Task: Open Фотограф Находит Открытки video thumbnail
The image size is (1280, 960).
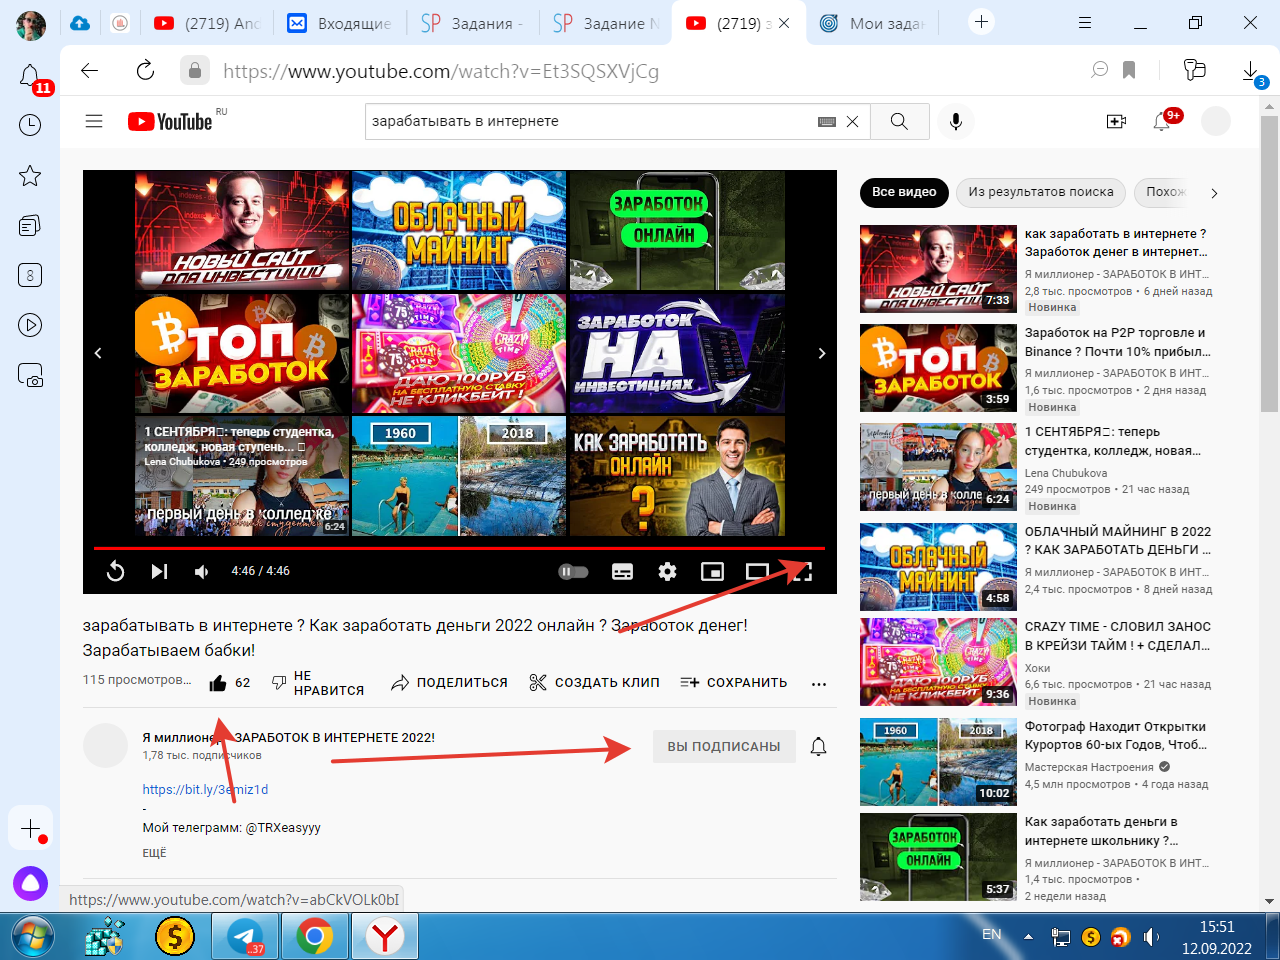Action: click(938, 762)
